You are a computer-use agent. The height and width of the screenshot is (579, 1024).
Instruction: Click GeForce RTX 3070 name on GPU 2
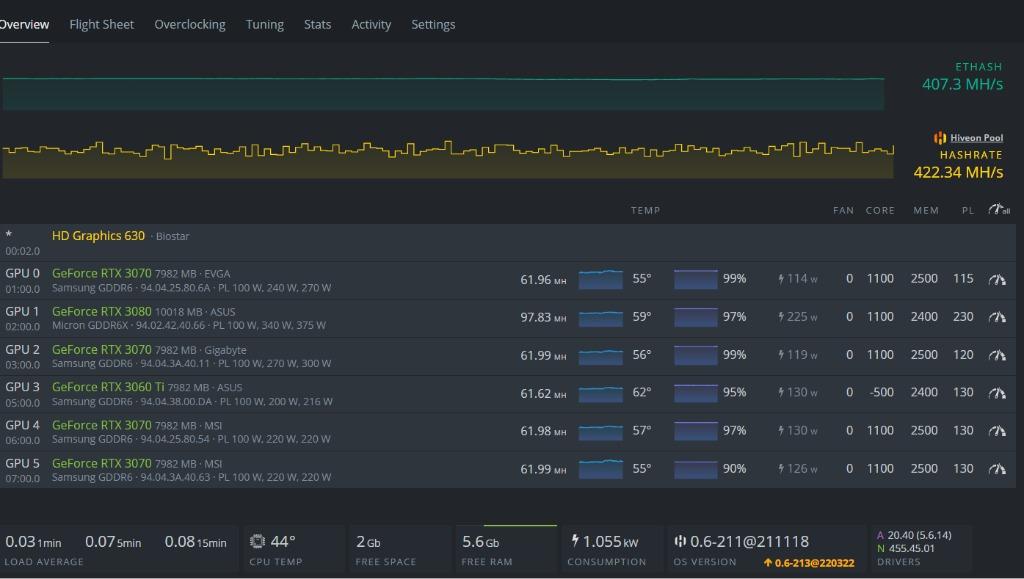(x=102, y=349)
